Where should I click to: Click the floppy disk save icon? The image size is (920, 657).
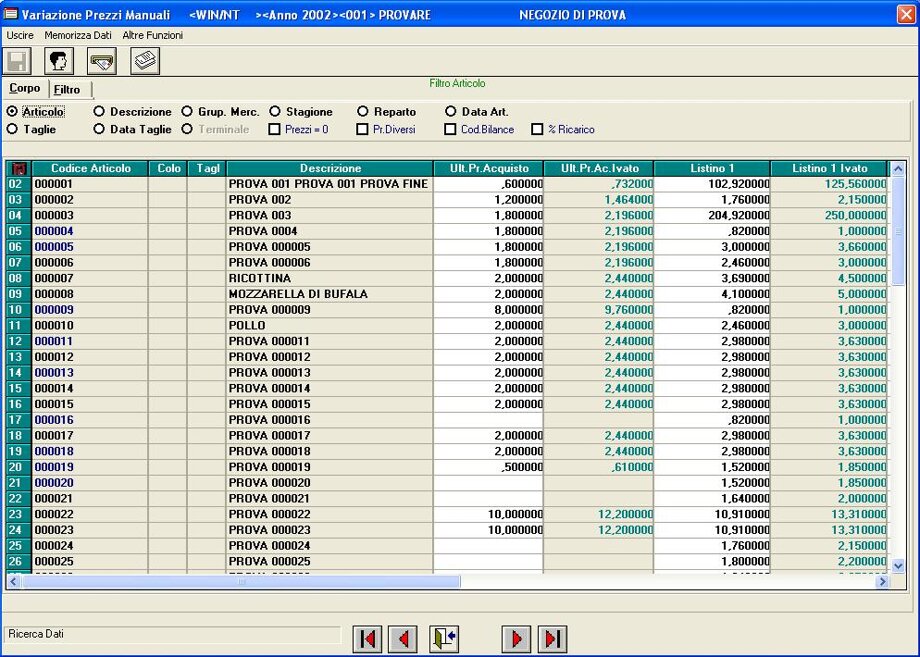pos(18,62)
